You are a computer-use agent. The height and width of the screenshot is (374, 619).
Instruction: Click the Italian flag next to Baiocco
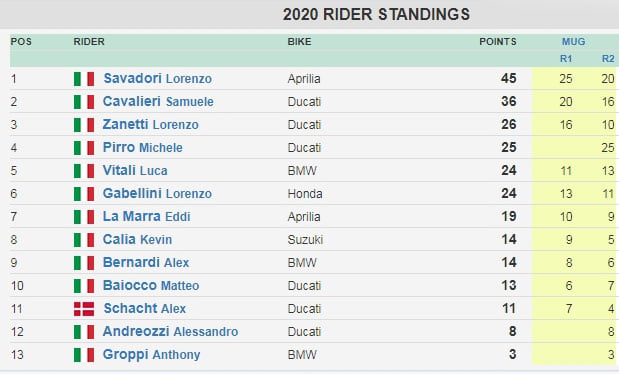(84, 286)
